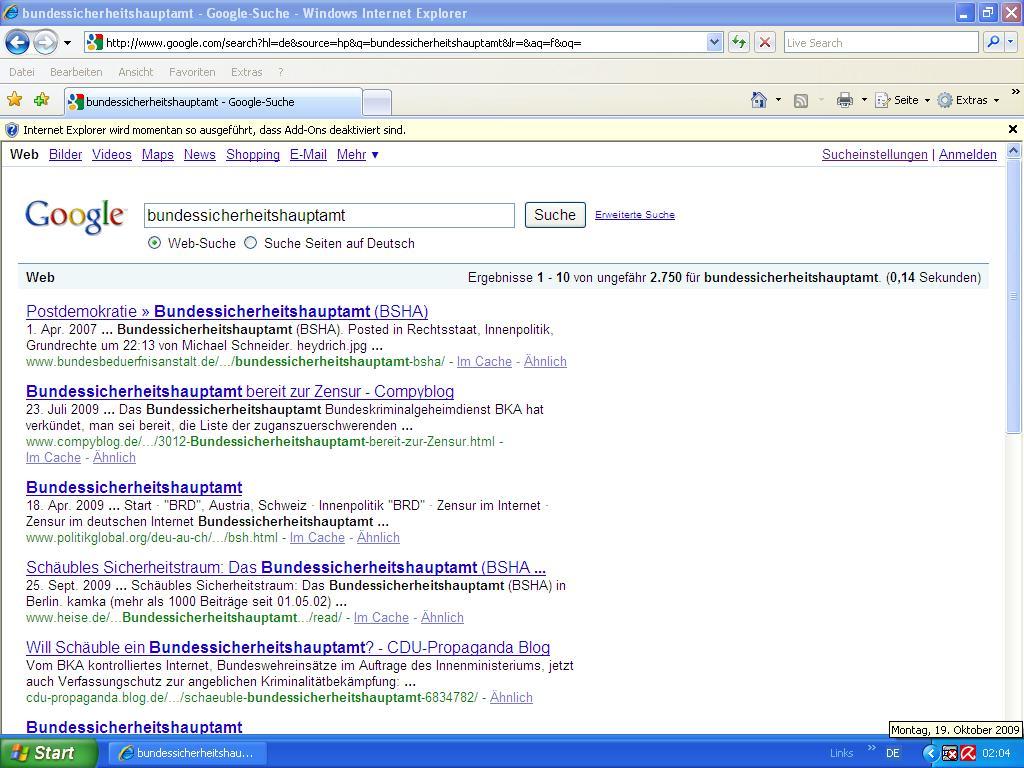Click the DE language indicator

pyautogui.click(x=893, y=753)
